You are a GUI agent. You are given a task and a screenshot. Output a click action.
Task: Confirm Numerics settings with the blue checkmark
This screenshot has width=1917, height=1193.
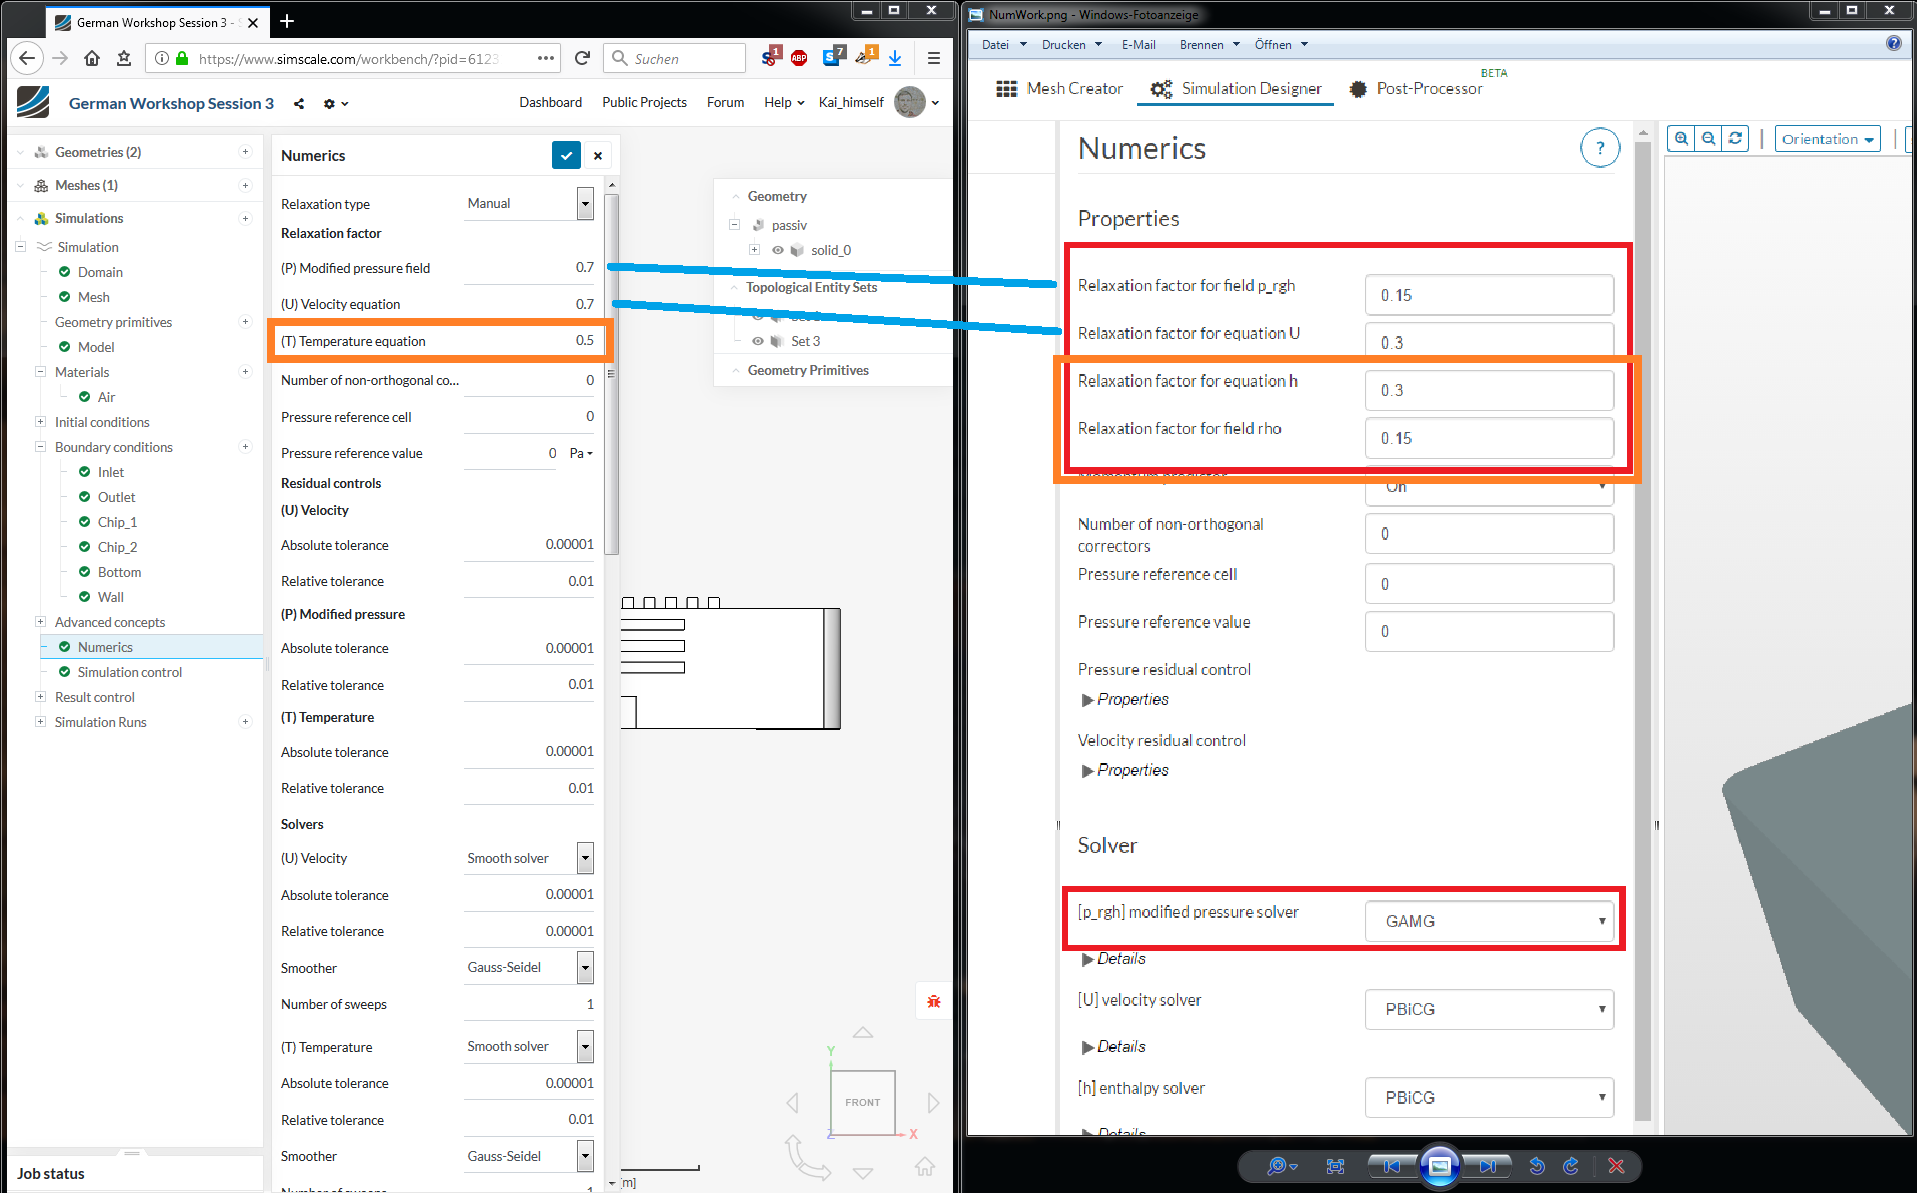point(566,155)
